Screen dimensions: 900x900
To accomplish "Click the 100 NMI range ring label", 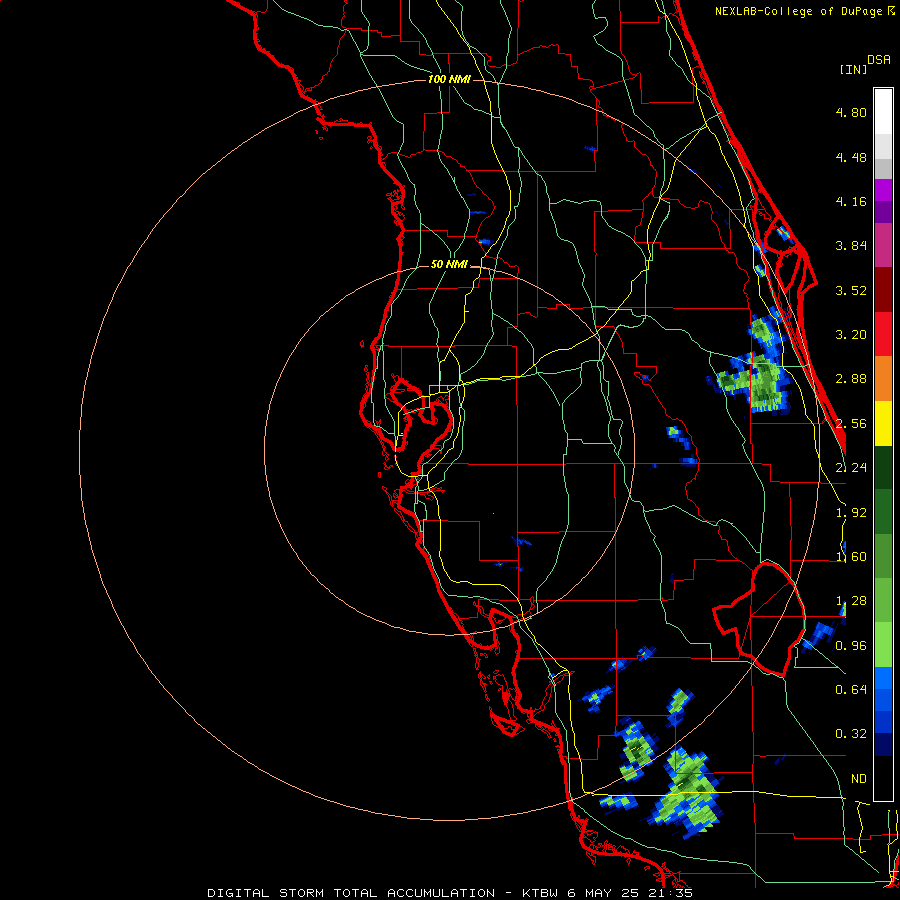I will click(x=449, y=79).
